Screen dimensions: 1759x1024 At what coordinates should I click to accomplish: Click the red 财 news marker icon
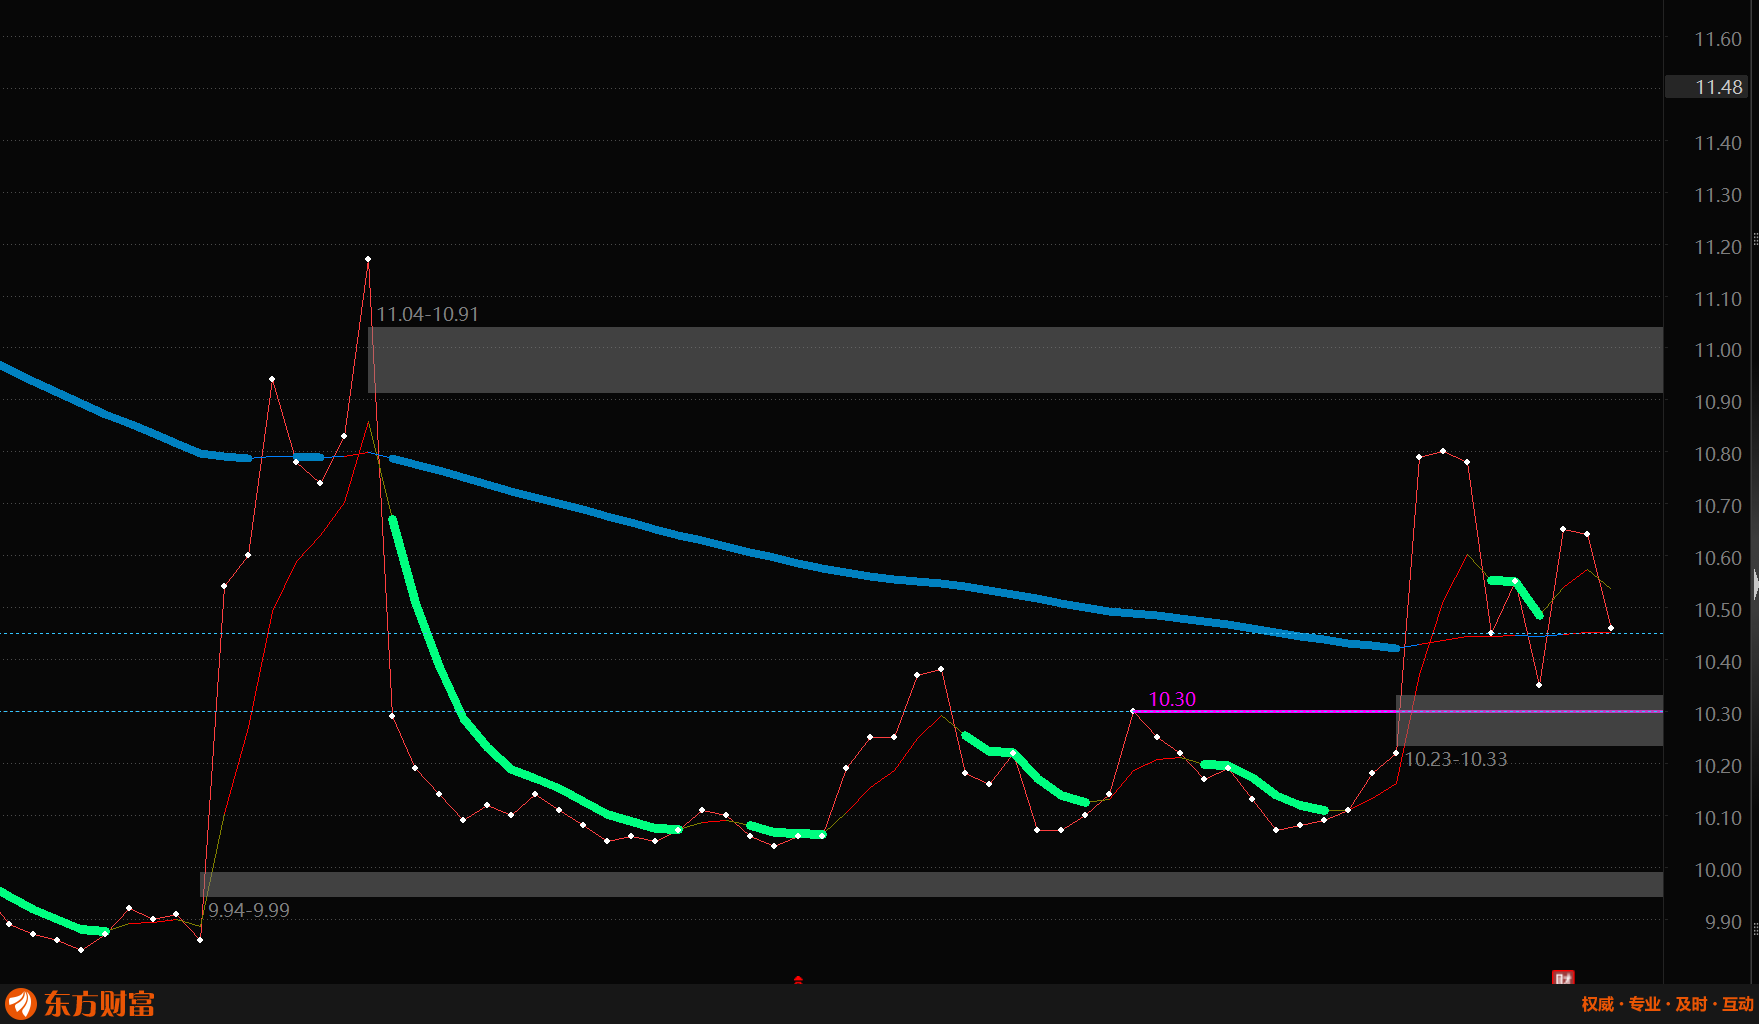(1562, 977)
